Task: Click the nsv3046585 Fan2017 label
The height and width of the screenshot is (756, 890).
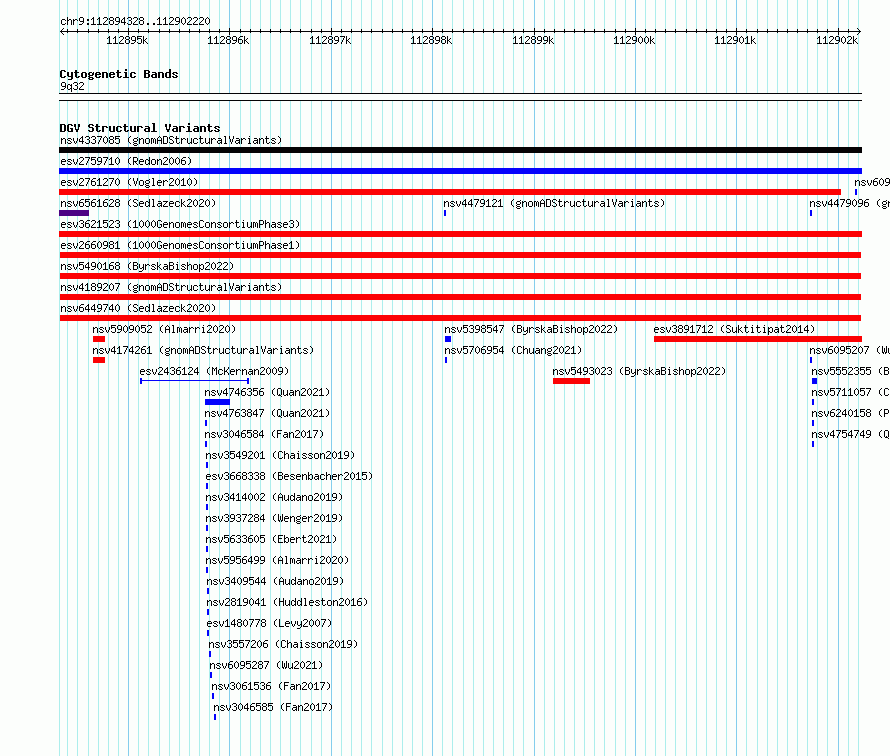Action: [273, 707]
